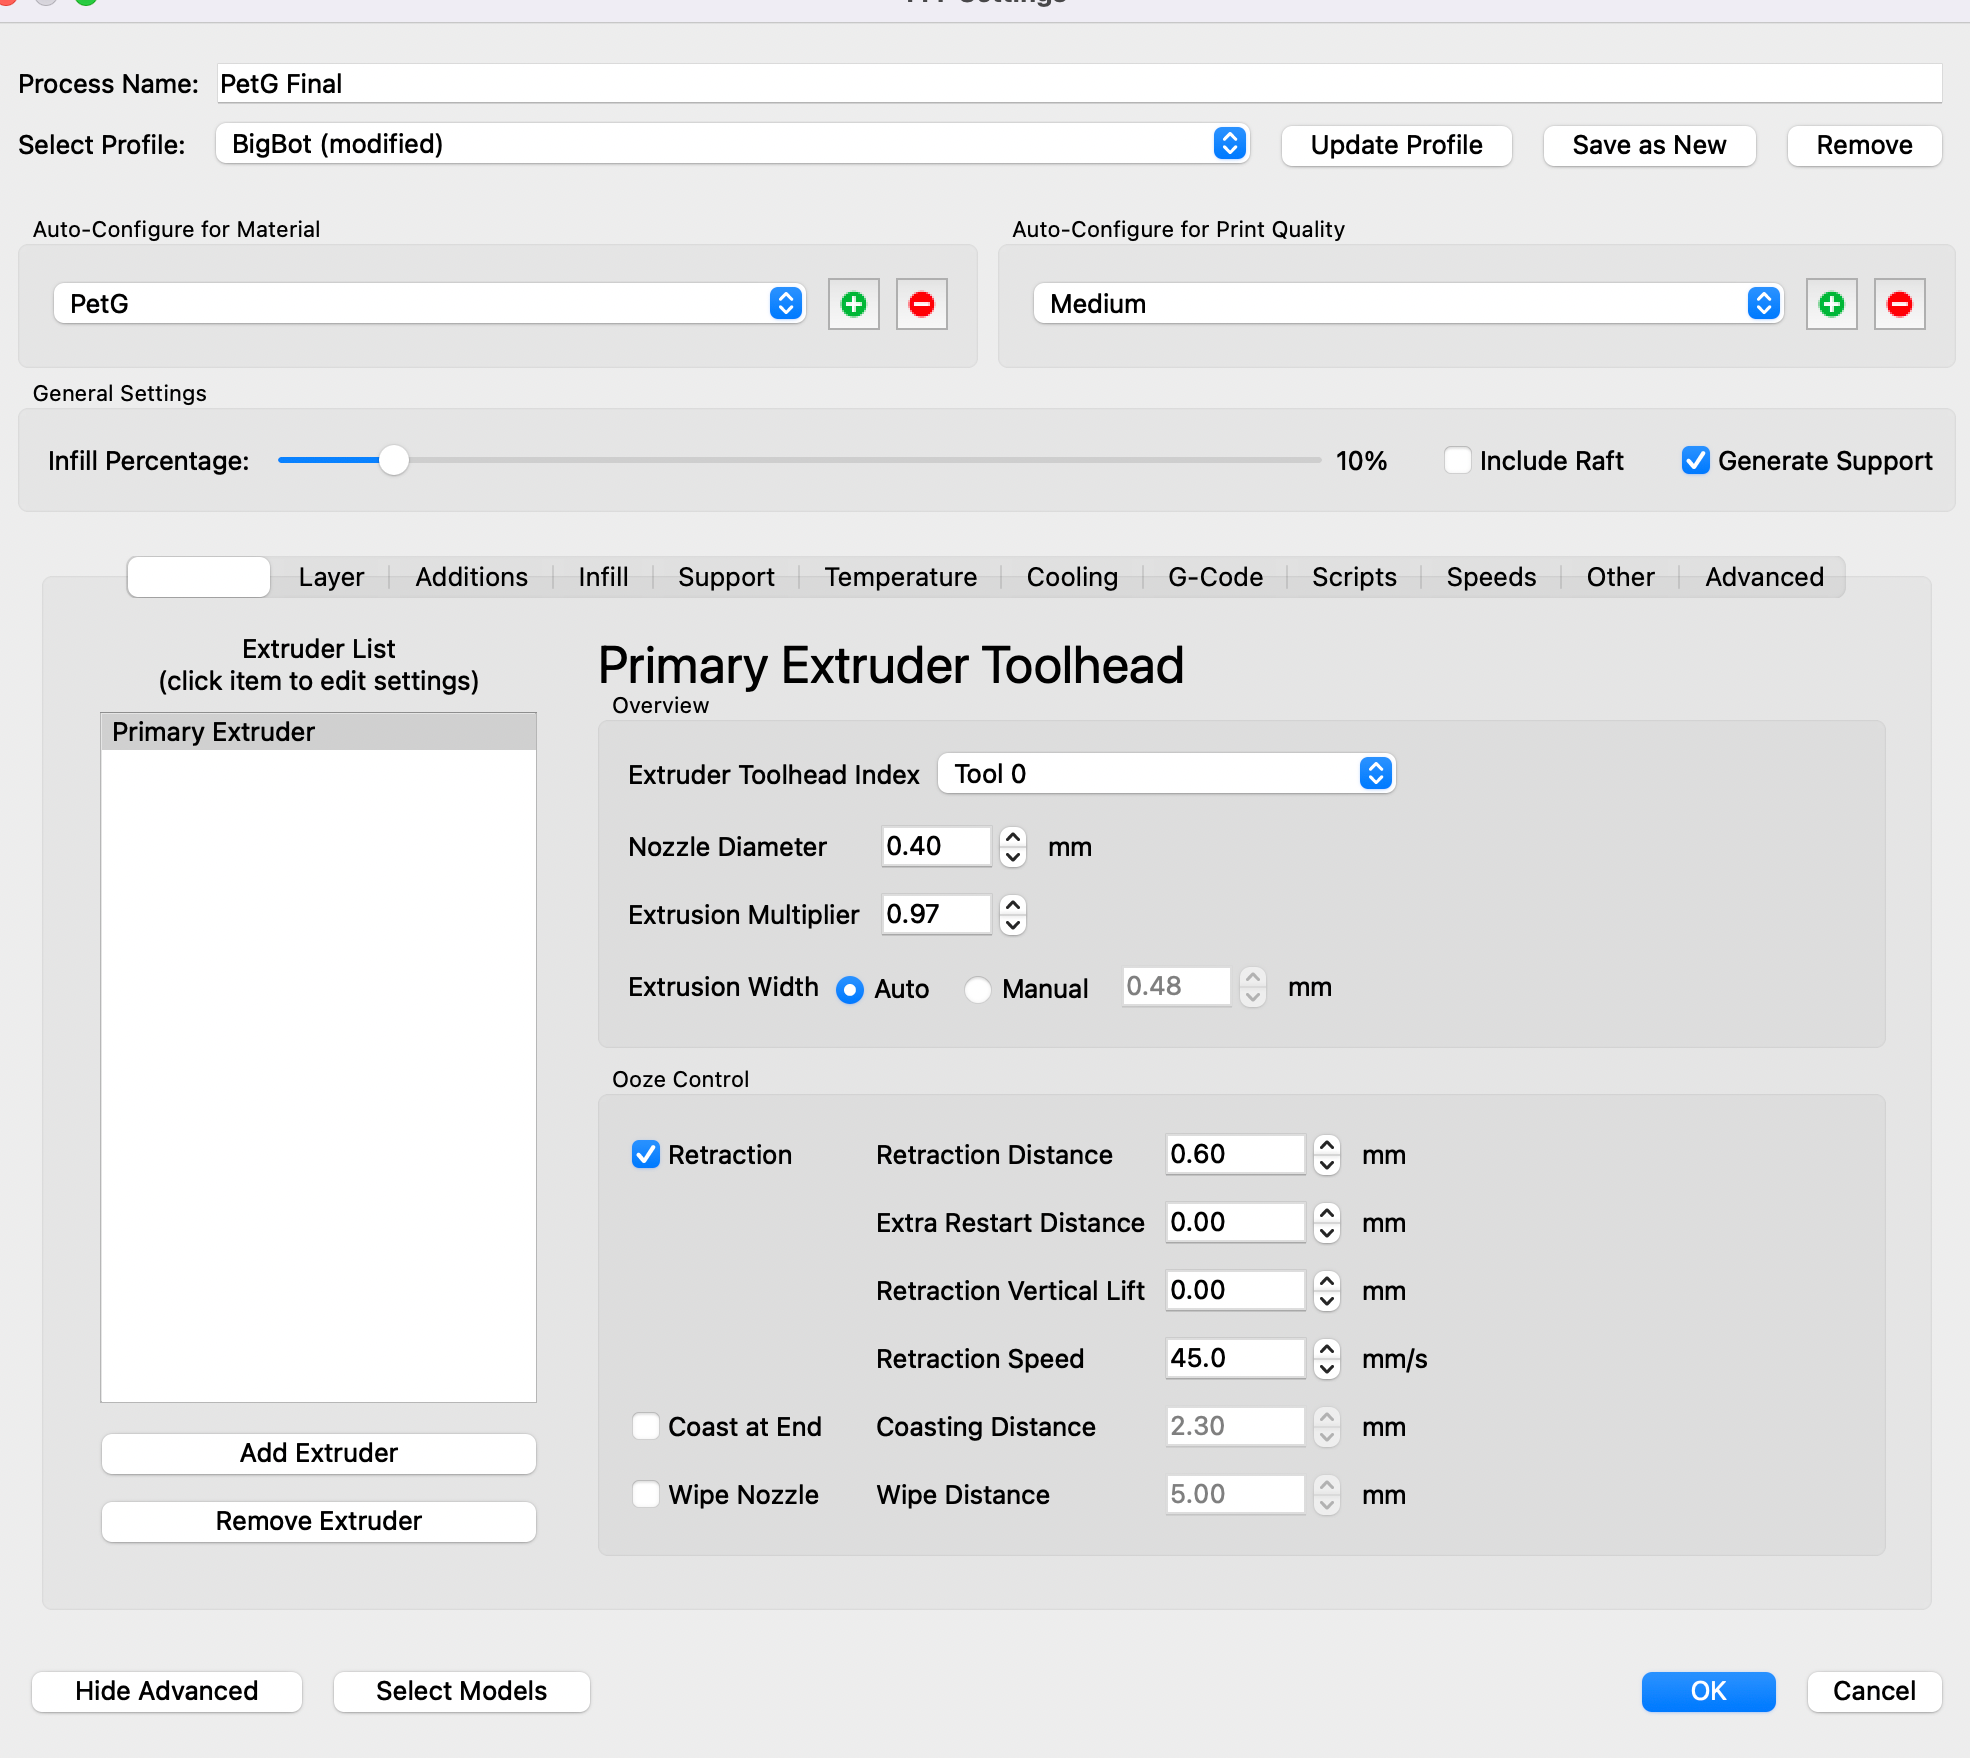Click the PetG material add icon
Screen dimensions: 1970x1758
point(855,304)
